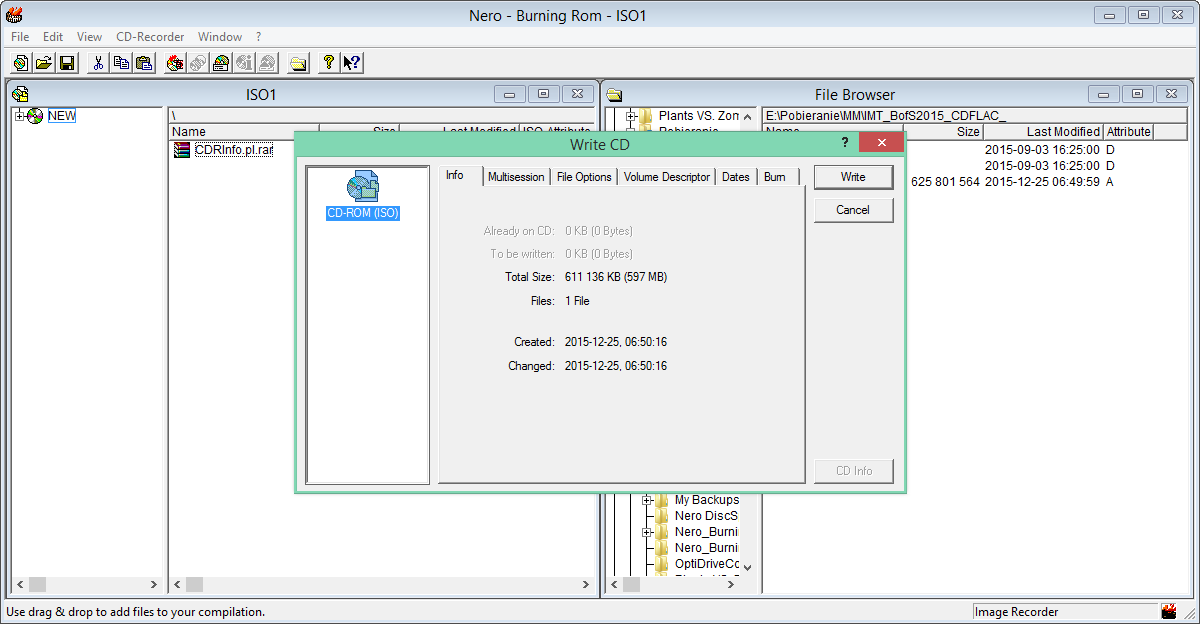The width and height of the screenshot is (1200, 624).
Task: Click the File Browser tree scroll down arrow
Action: pyautogui.click(x=747, y=567)
